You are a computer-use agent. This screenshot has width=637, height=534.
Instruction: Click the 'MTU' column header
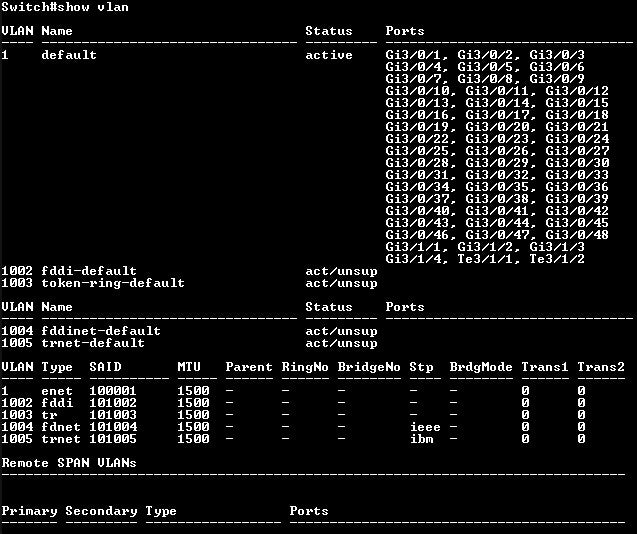click(x=189, y=367)
